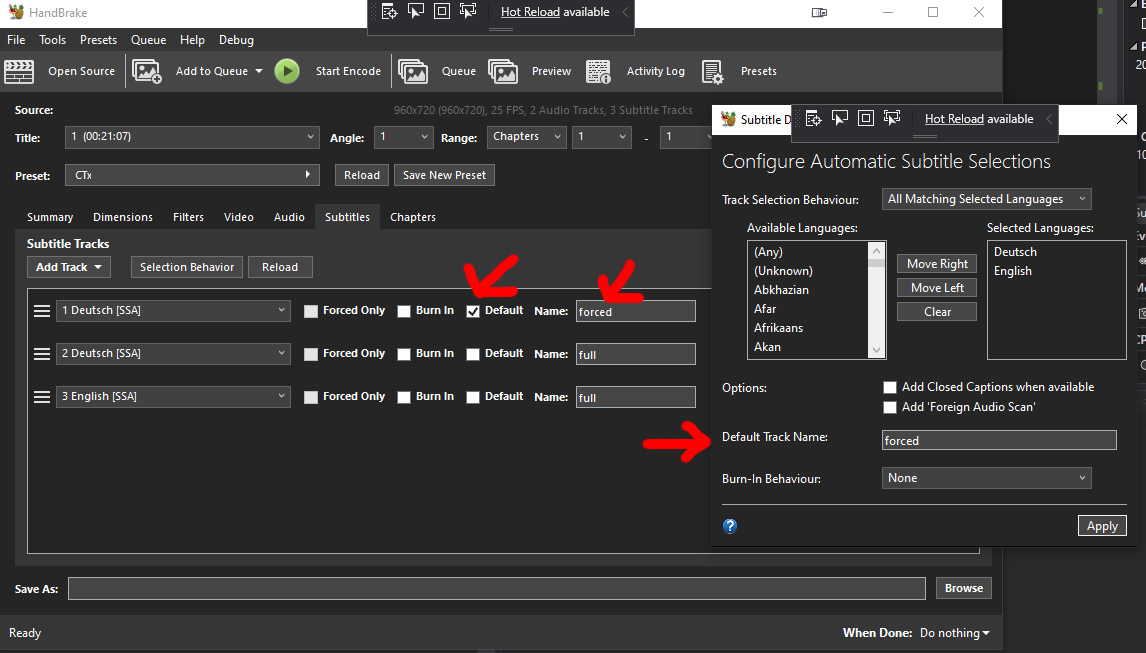Click the top debug bar select element icon
The image size is (1146, 653).
(416, 12)
